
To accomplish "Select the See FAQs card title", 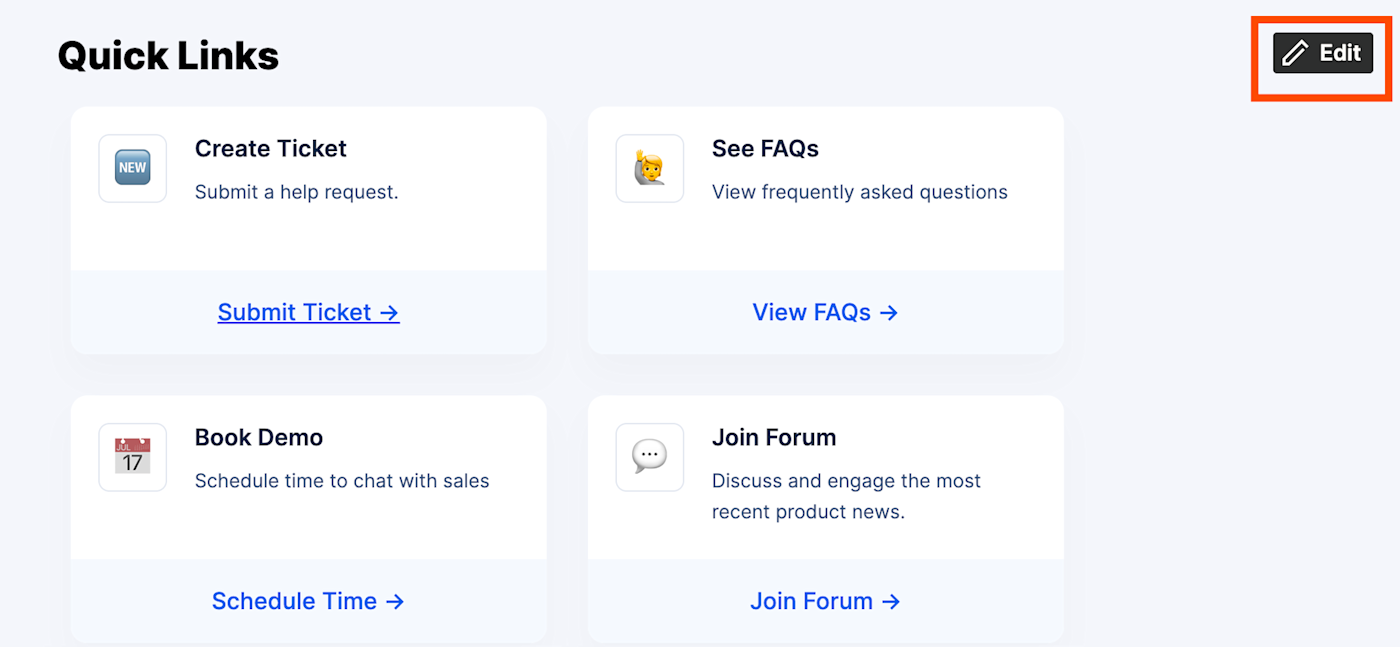I will coord(765,148).
